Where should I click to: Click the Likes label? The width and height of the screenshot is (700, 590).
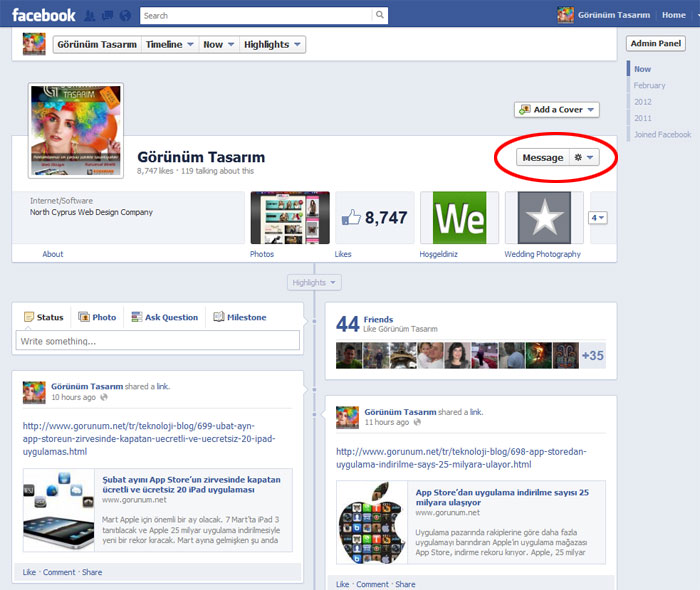[x=343, y=254]
